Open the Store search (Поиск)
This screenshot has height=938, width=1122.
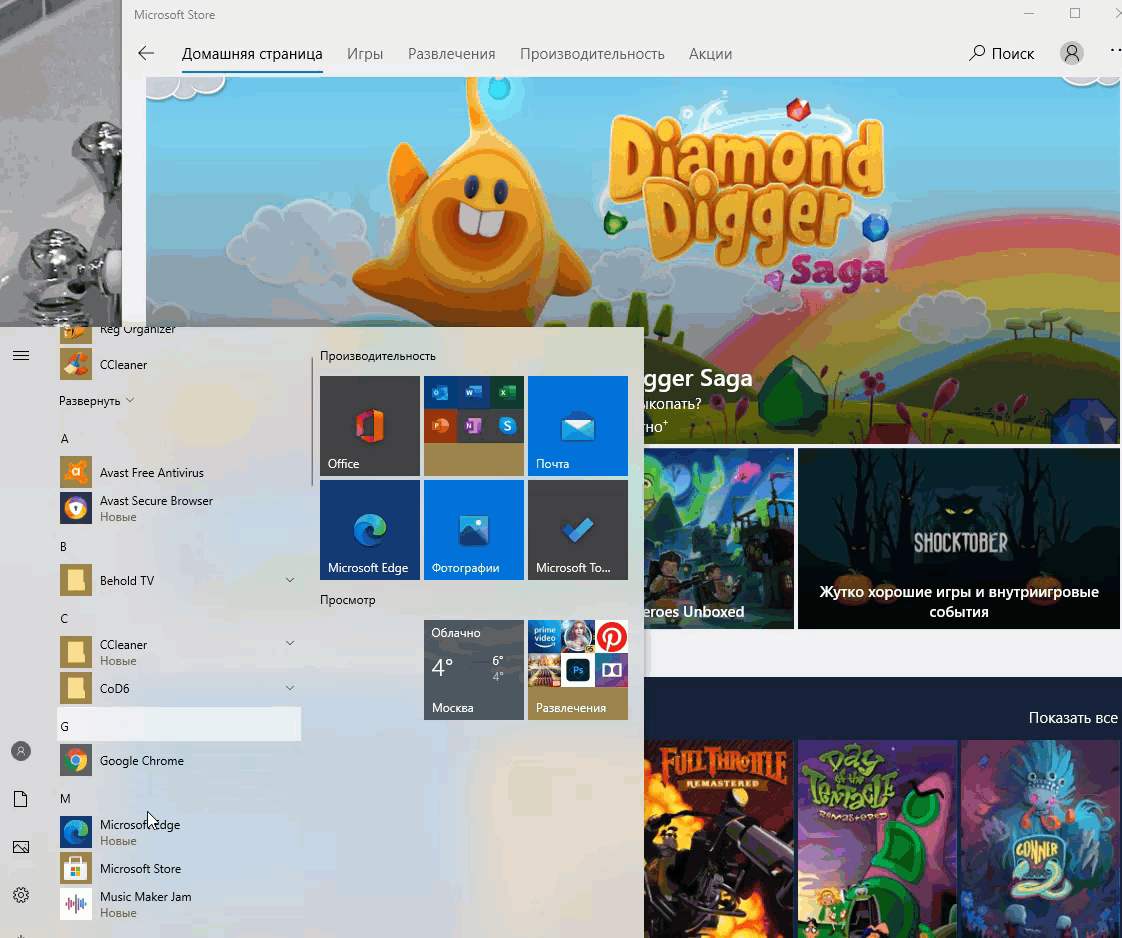[x=1002, y=53]
